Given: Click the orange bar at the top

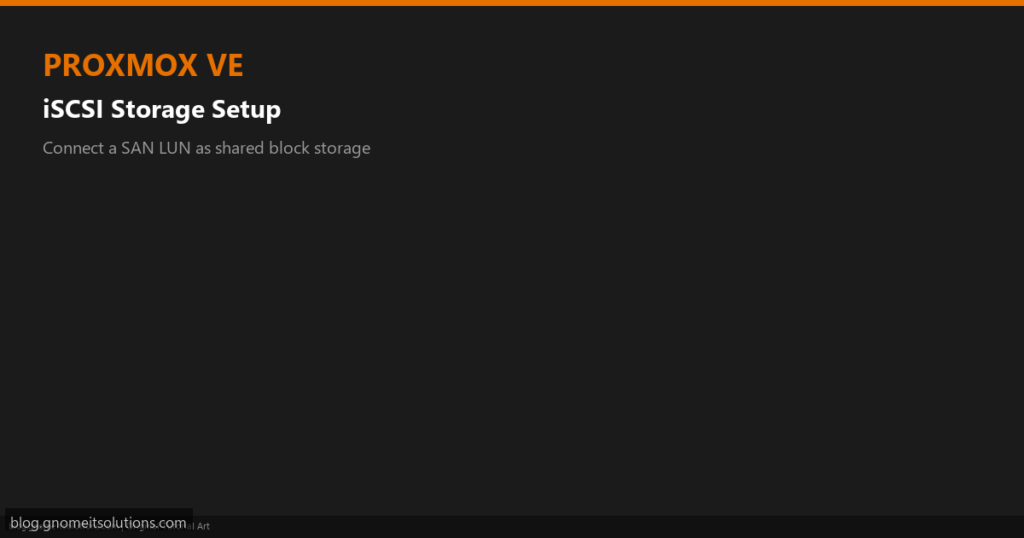Looking at the screenshot, I should point(512,3).
